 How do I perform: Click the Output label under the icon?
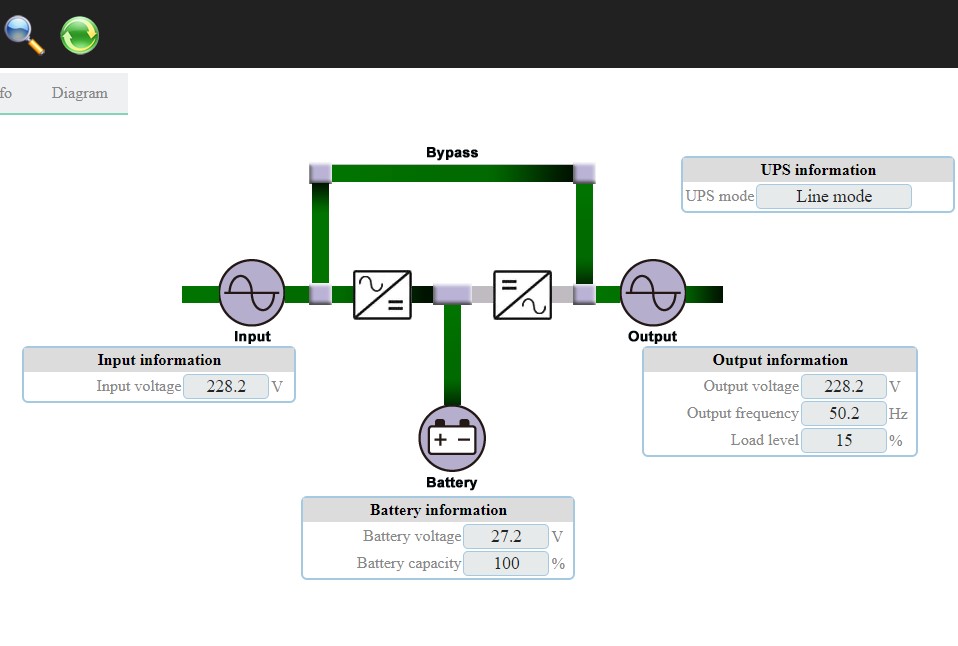[653, 336]
